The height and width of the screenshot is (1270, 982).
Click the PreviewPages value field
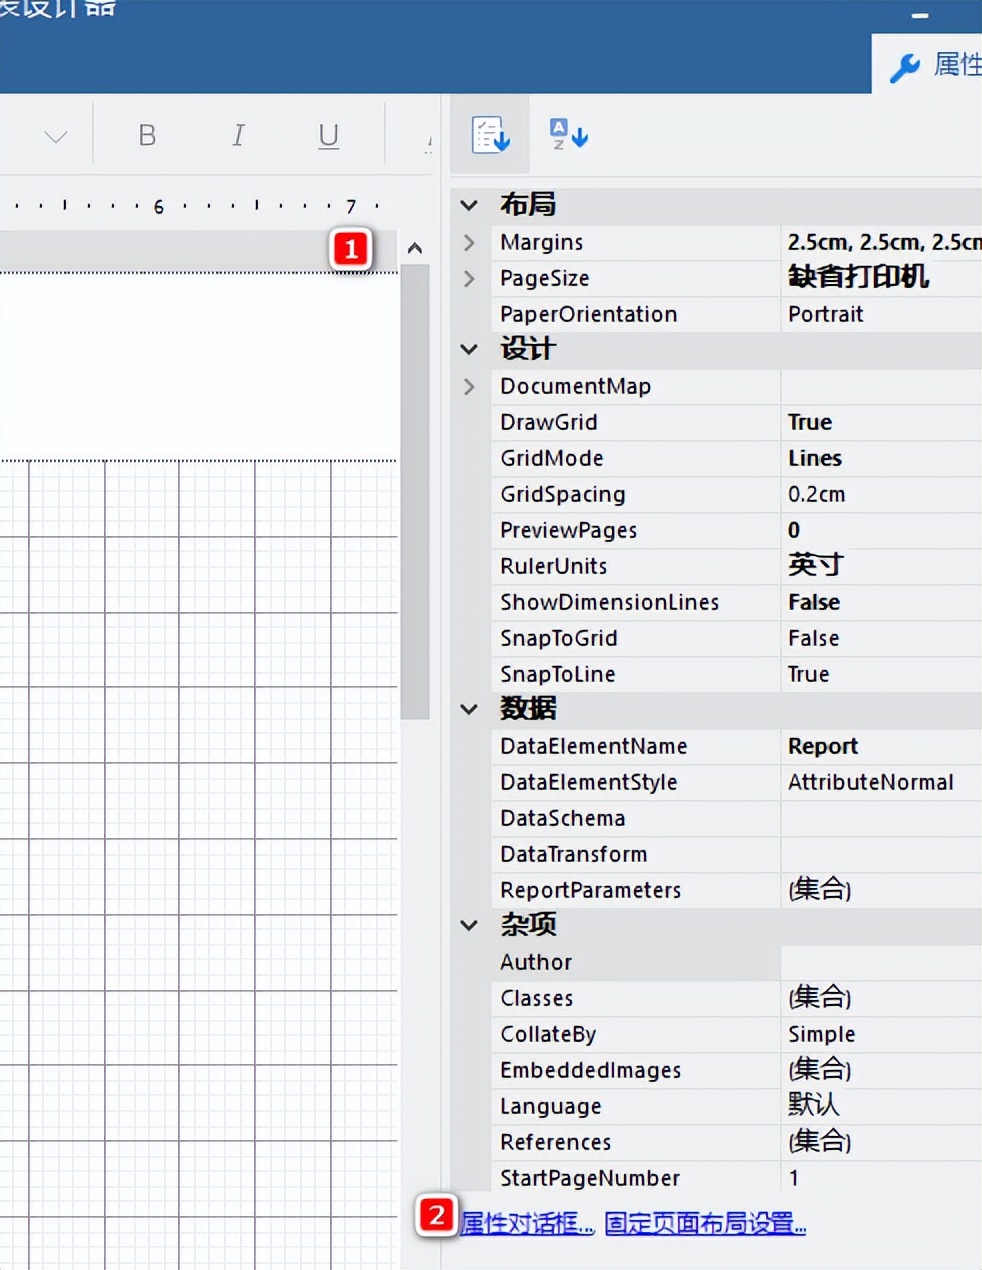pos(881,530)
